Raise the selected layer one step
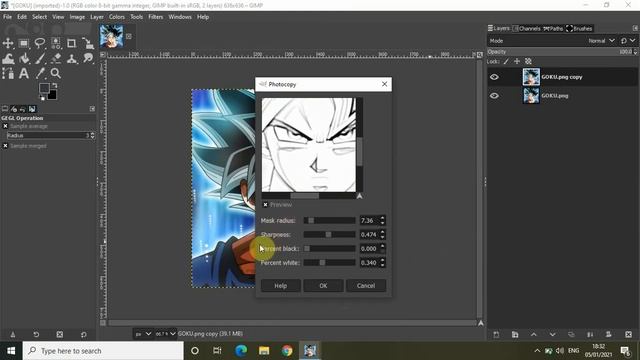Screen dimensions: 640x360 533,335
